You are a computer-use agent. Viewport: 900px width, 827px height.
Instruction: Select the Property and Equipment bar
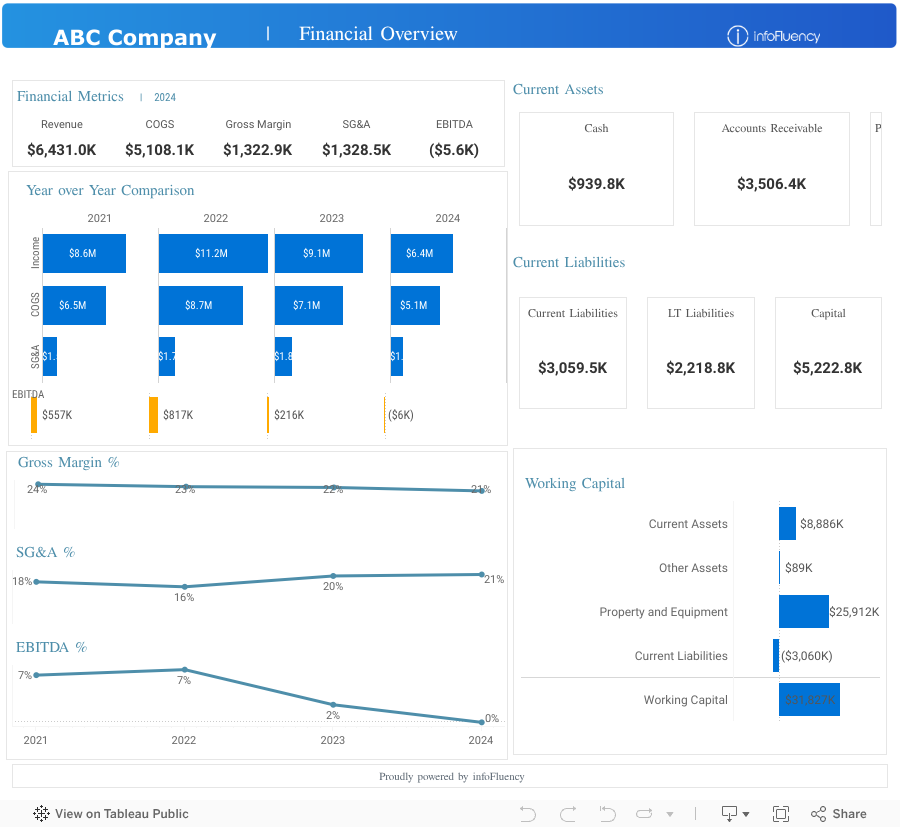(x=803, y=612)
